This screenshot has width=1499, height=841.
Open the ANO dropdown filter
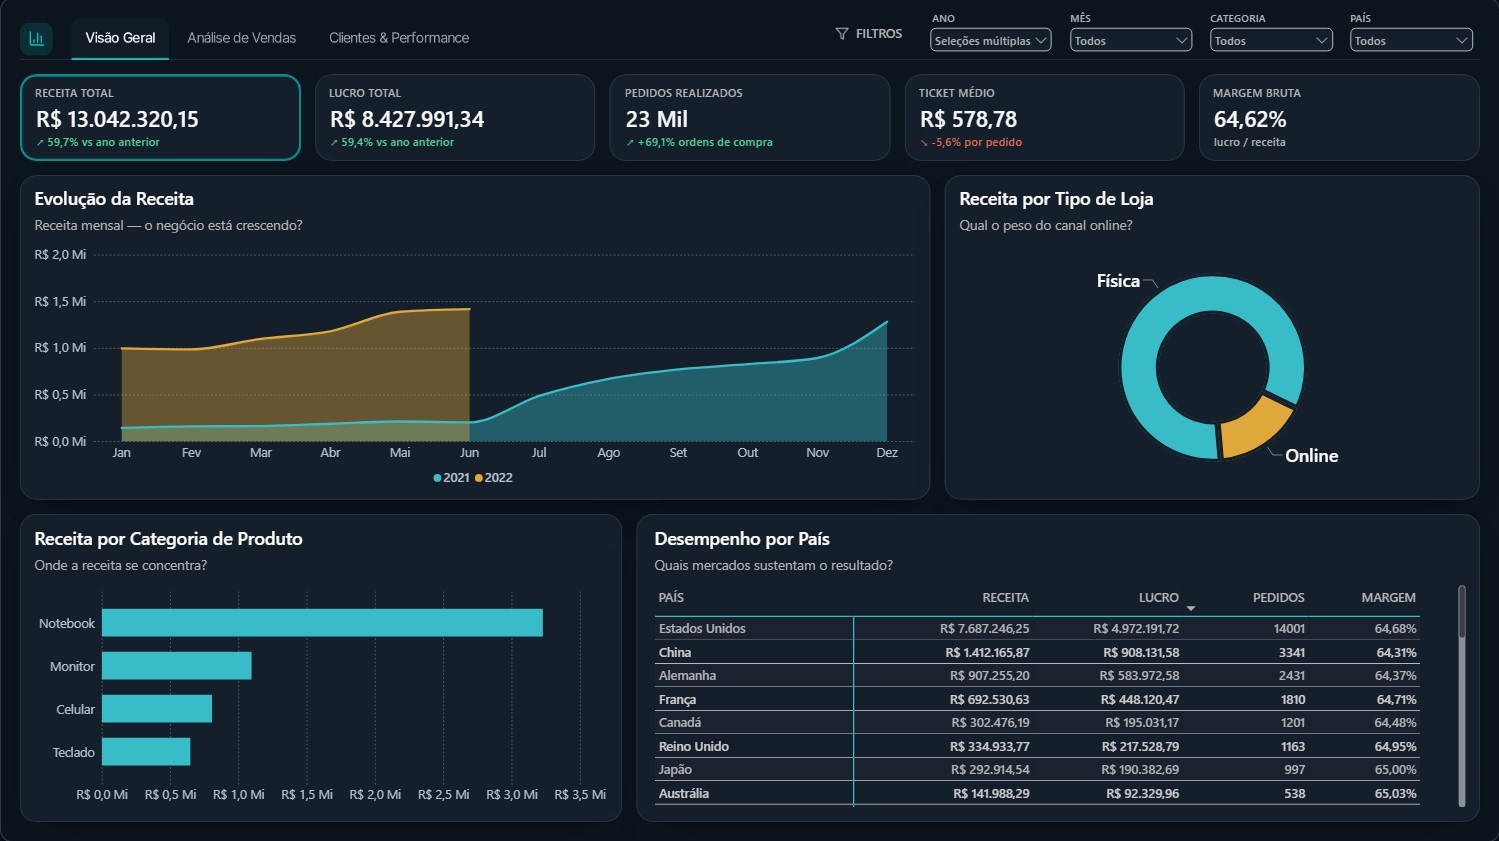(x=990, y=40)
